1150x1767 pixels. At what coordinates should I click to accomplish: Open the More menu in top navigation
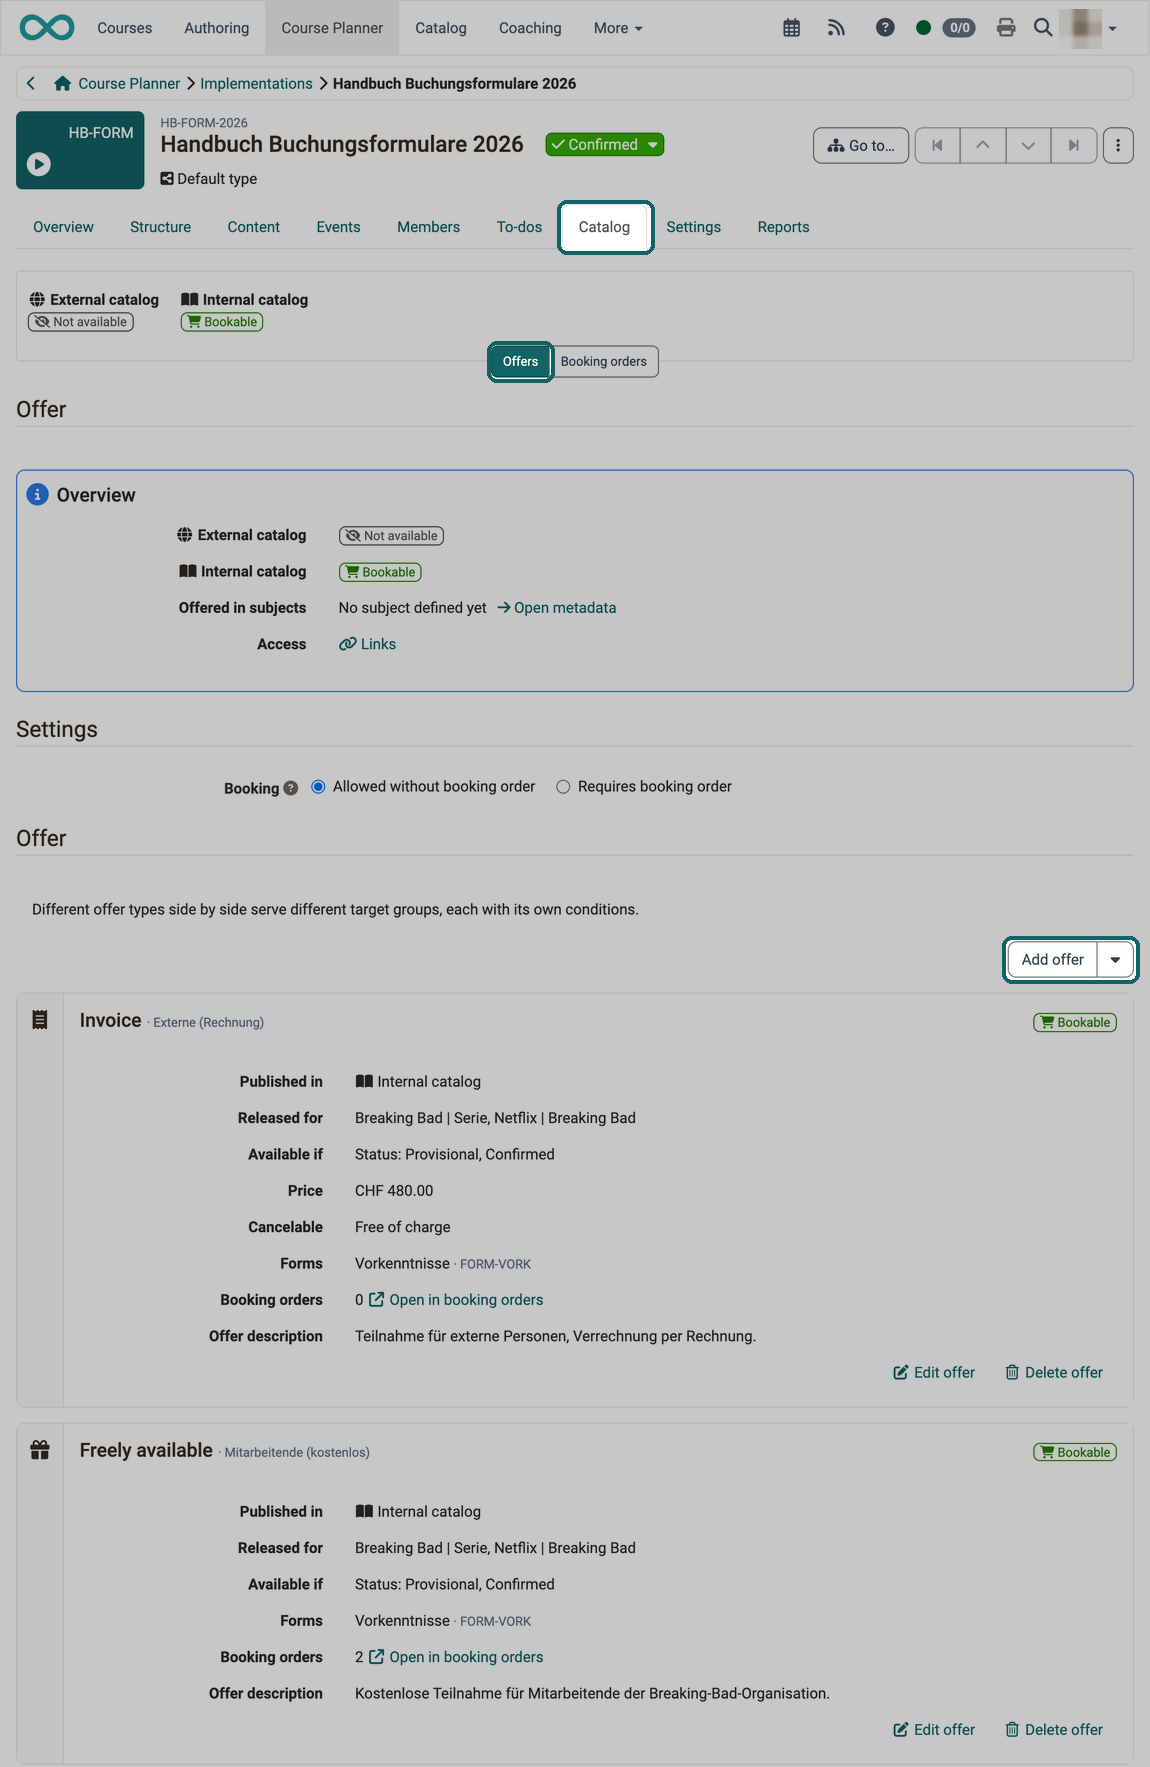click(x=618, y=28)
